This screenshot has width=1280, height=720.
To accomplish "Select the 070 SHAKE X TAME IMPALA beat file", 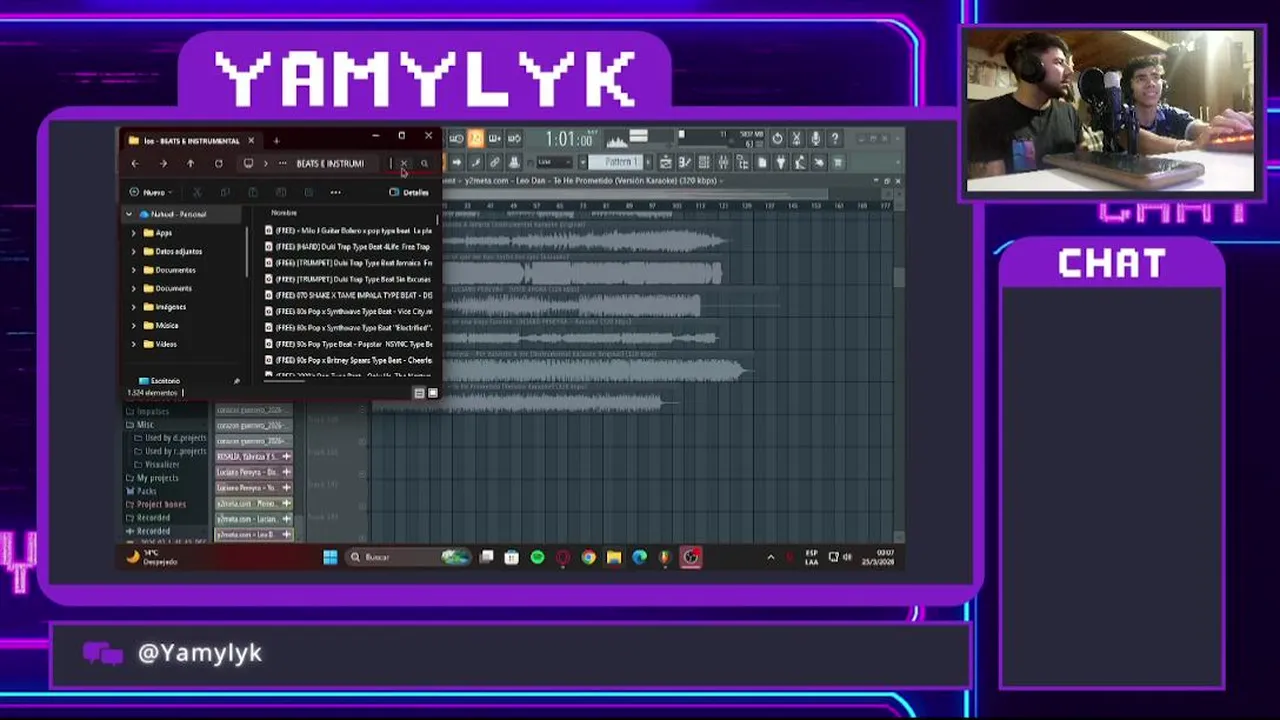I will pos(348,295).
